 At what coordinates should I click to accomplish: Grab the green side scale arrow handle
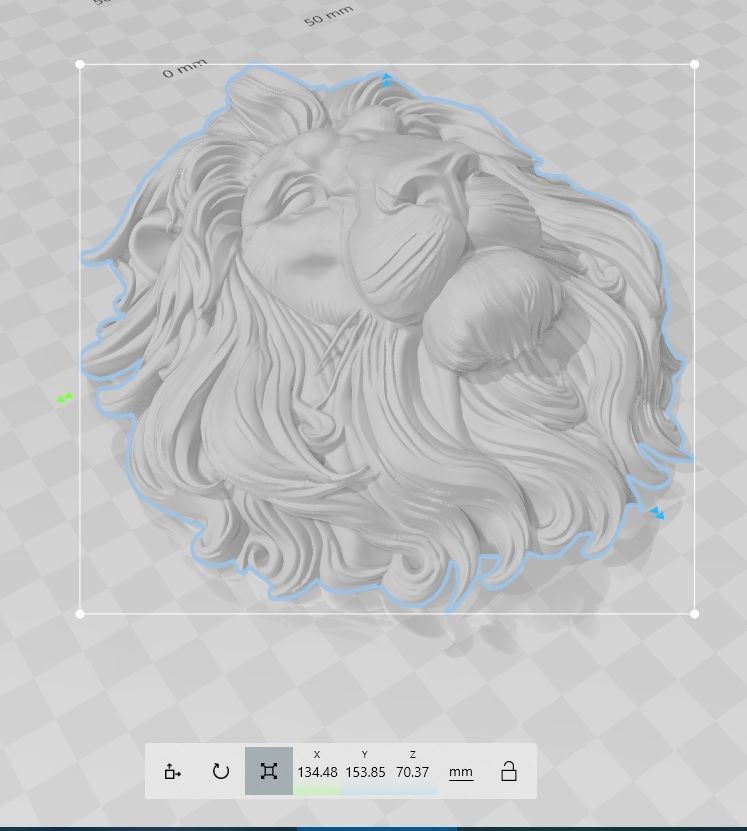[65, 397]
